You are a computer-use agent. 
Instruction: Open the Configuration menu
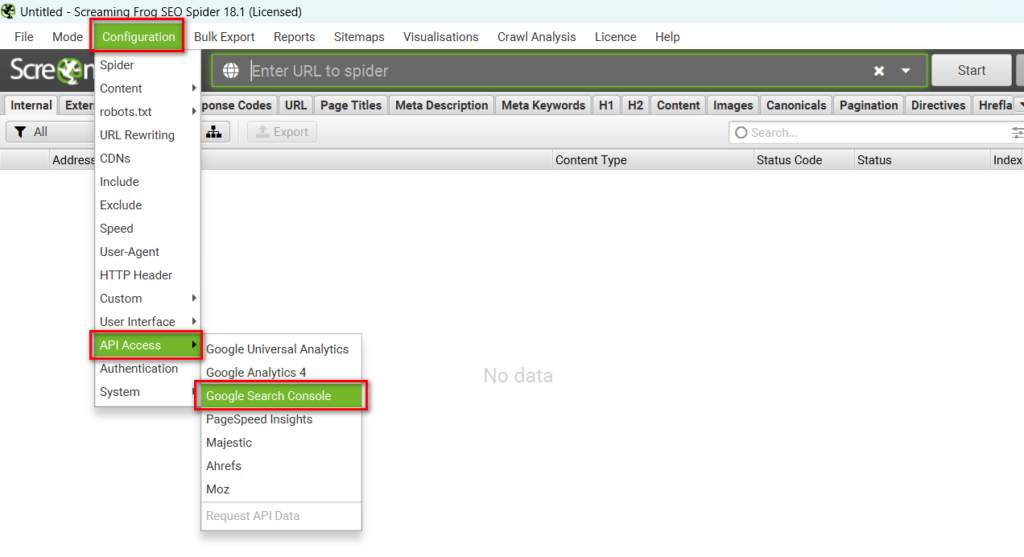(138, 37)
